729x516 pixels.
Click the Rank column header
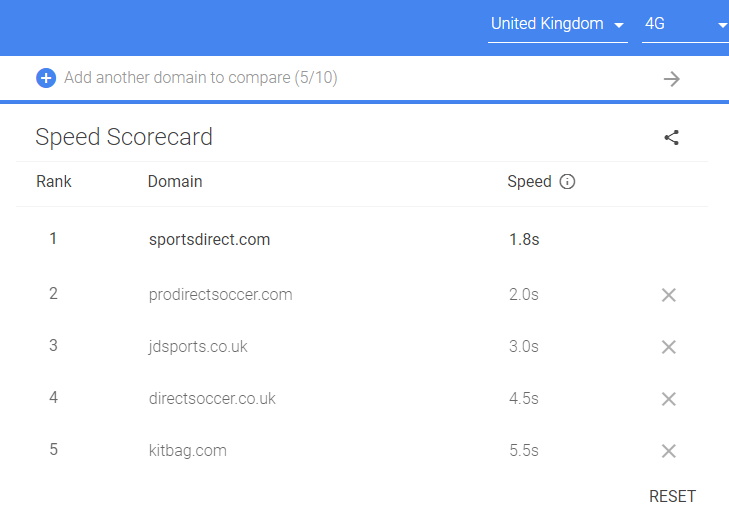[54, 182]
